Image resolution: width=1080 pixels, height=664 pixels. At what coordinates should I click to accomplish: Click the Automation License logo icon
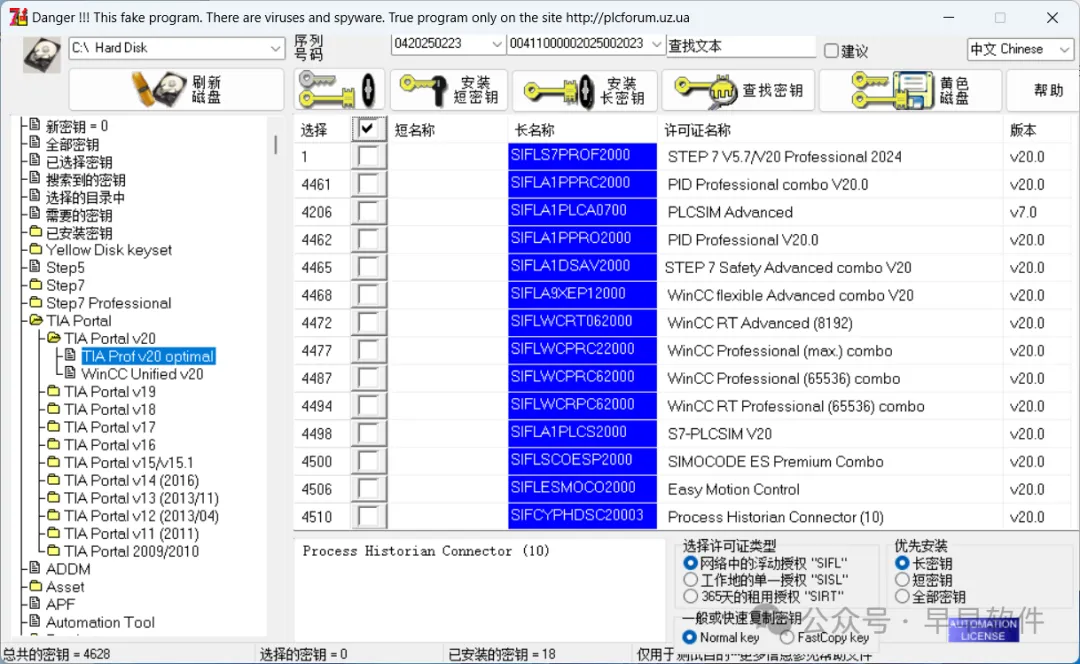click(983, 630)
